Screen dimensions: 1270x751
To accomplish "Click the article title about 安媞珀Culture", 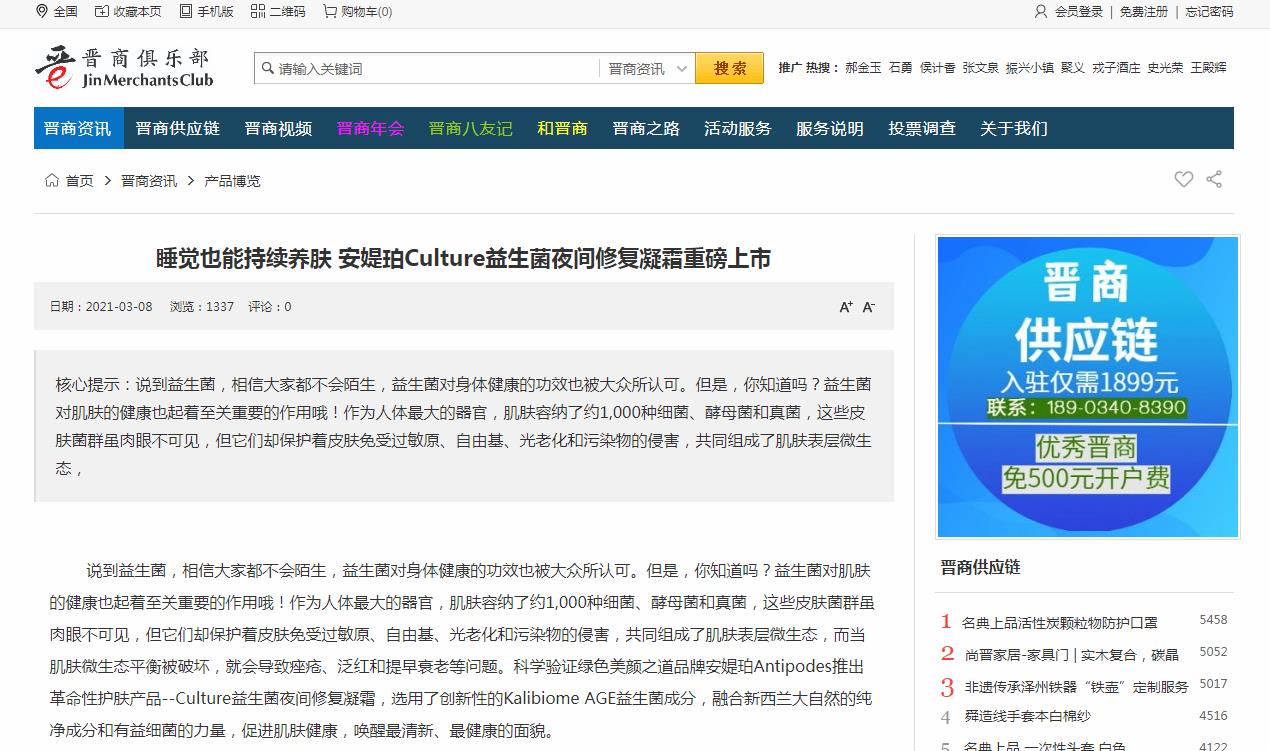I will tap(464, 258).
